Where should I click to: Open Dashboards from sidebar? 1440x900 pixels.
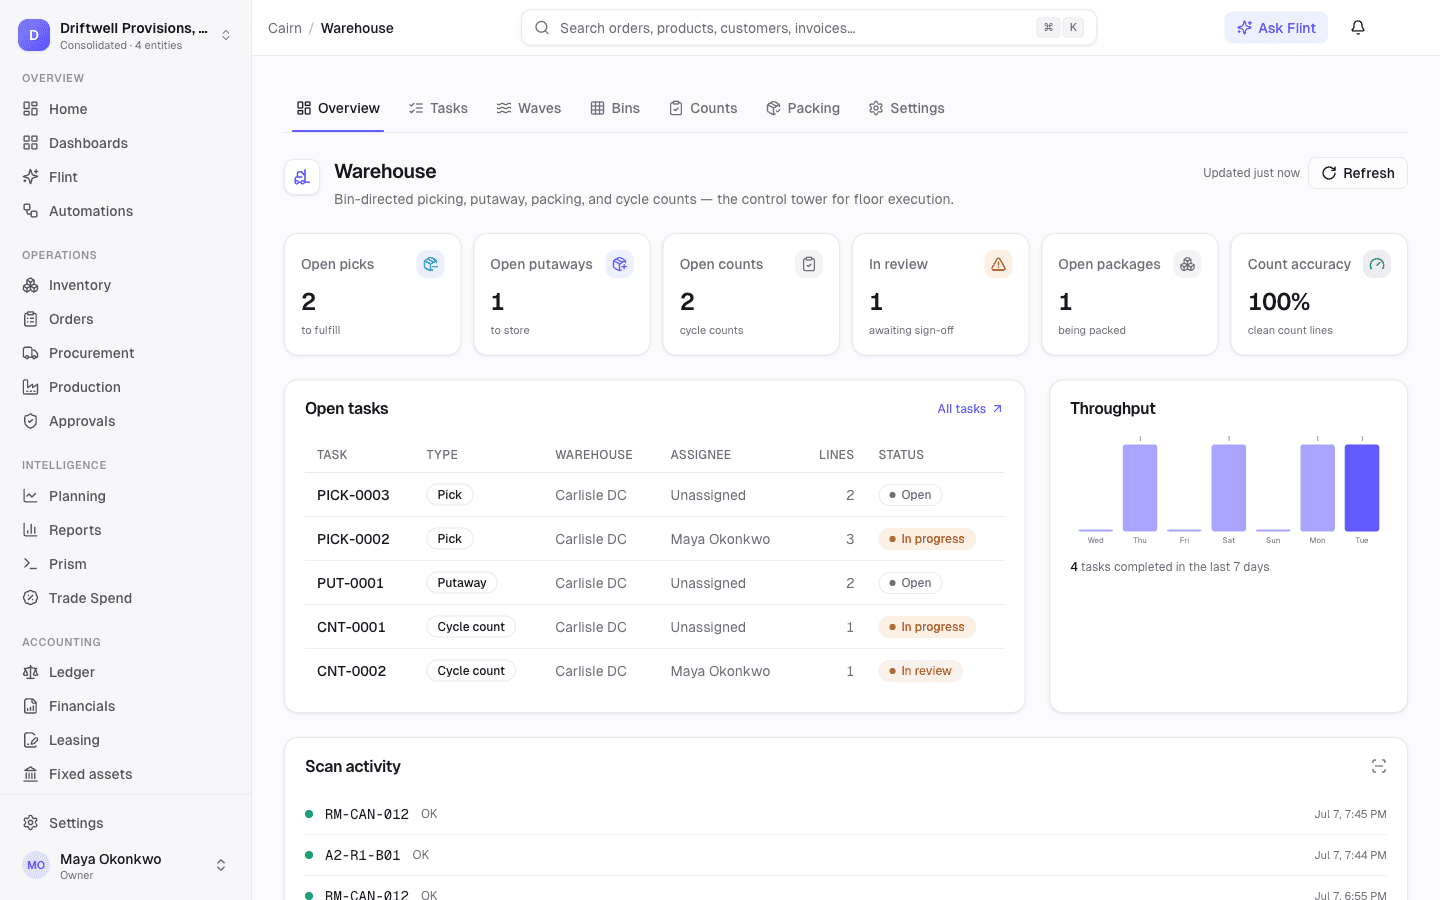[125, 143]
